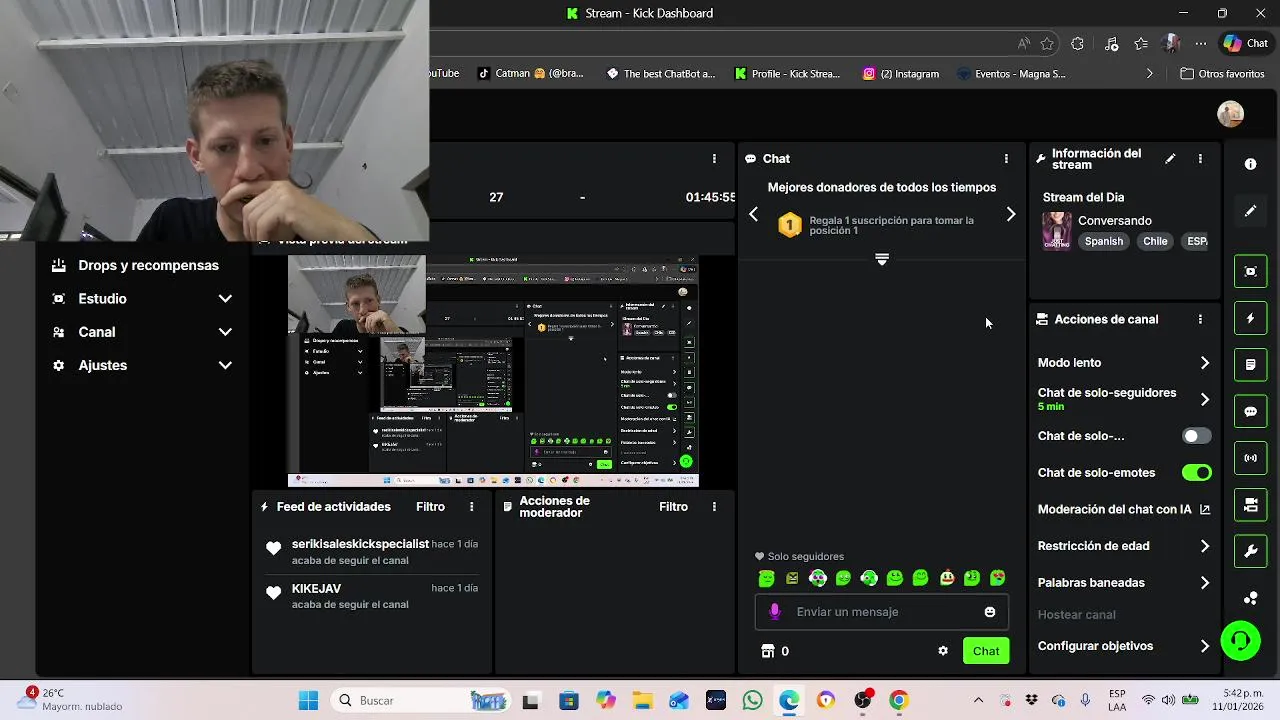
Task: Open the Eventos - Magna bookmark
Action: (x=1011, y=74)
